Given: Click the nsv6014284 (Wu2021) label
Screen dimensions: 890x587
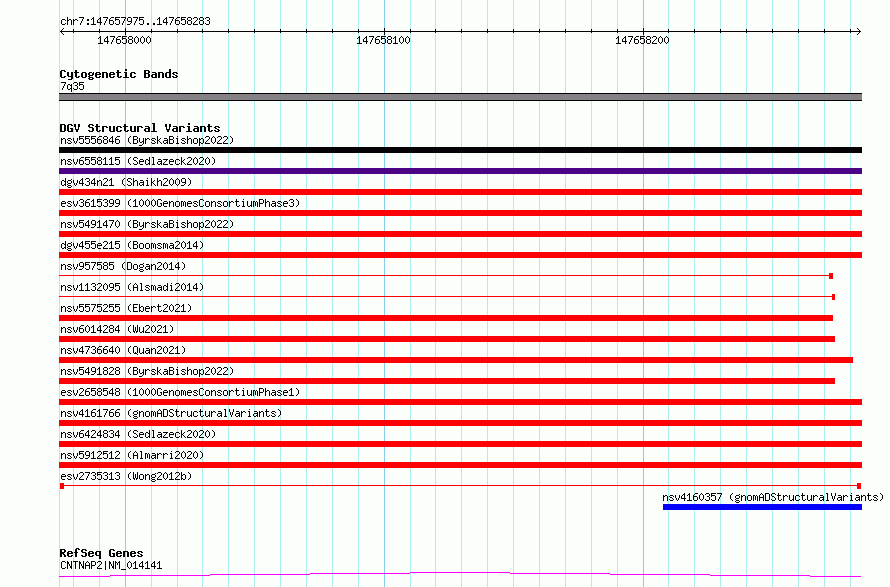Looking at the screenshot, I should pyautogui.click(x=117, y=329).
